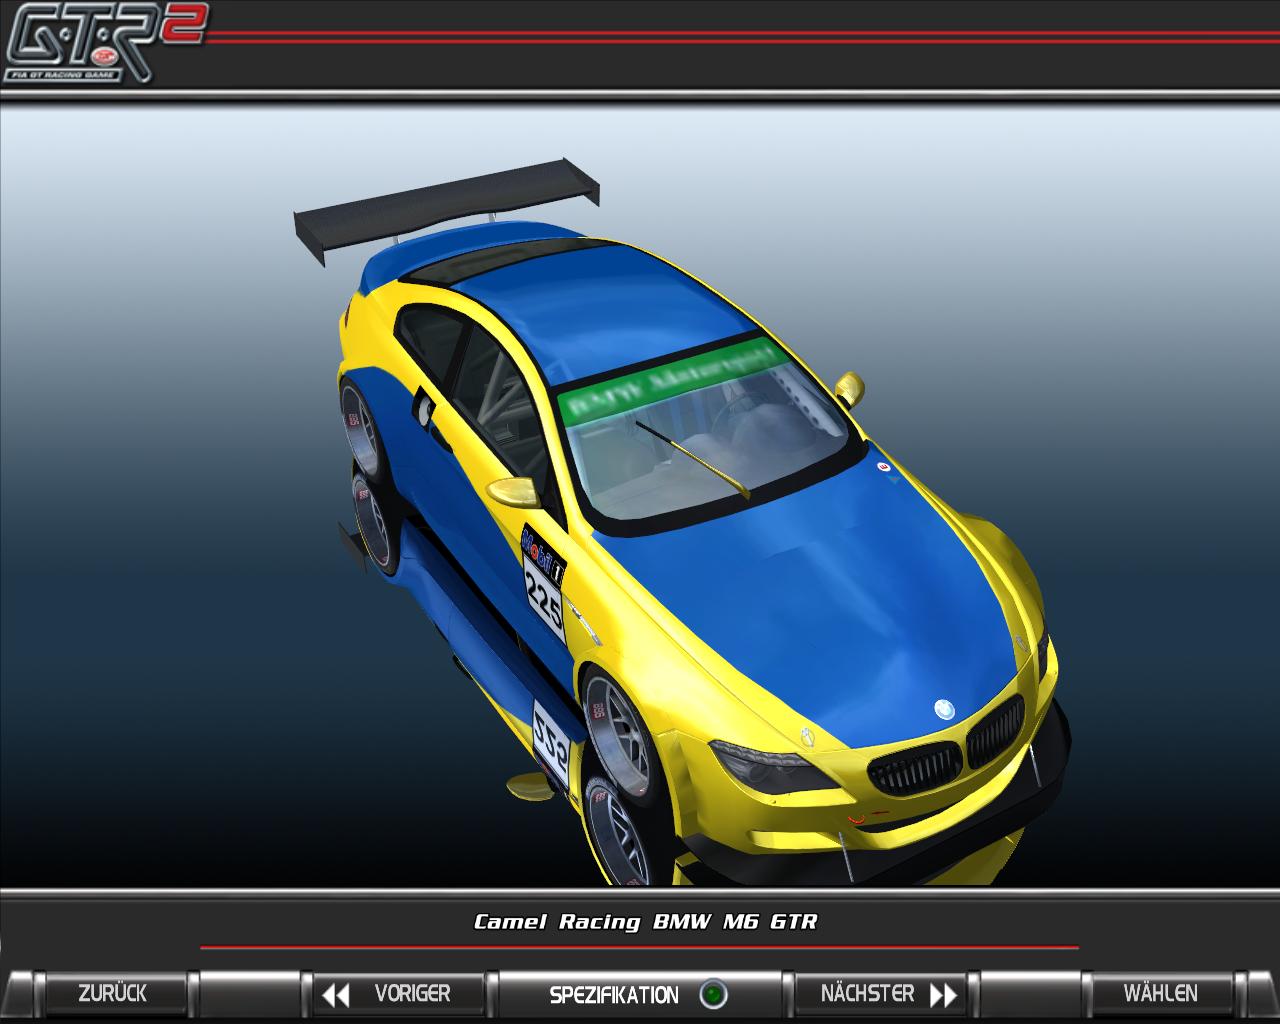Click the blue roof panel of the car

pyautogui.click(x=590, y=310)
